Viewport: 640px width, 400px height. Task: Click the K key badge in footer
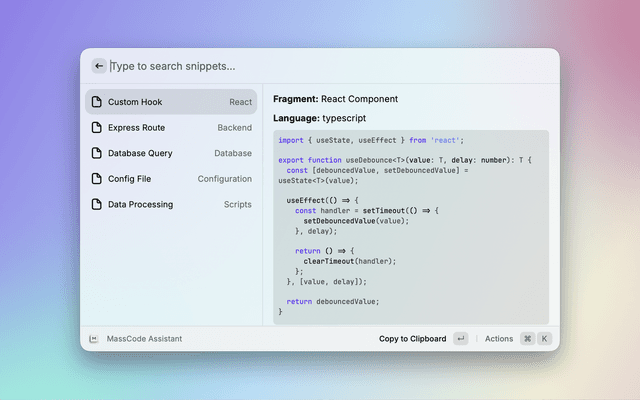(545, 339)
